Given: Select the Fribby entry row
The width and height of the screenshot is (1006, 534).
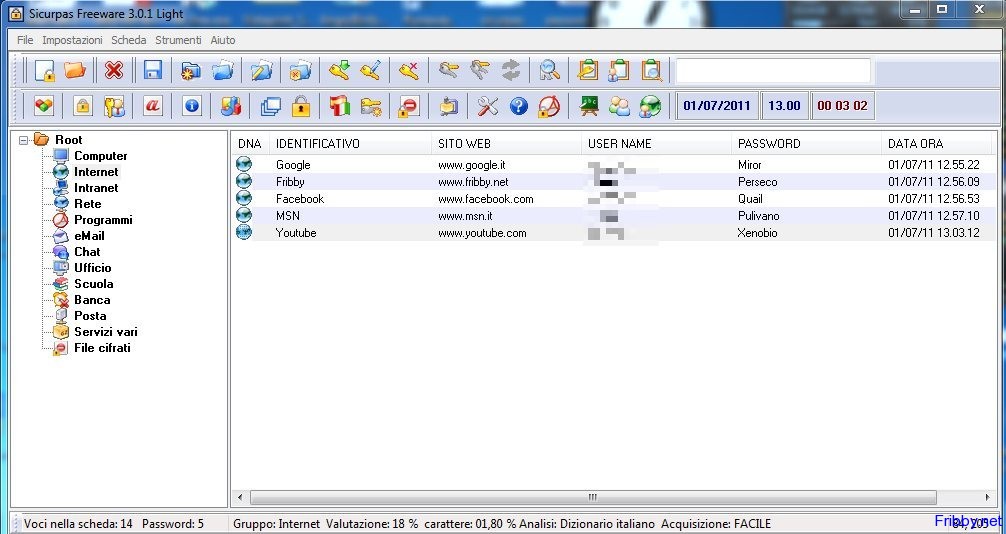Looking at the screenshot, I should pos(613,182).
